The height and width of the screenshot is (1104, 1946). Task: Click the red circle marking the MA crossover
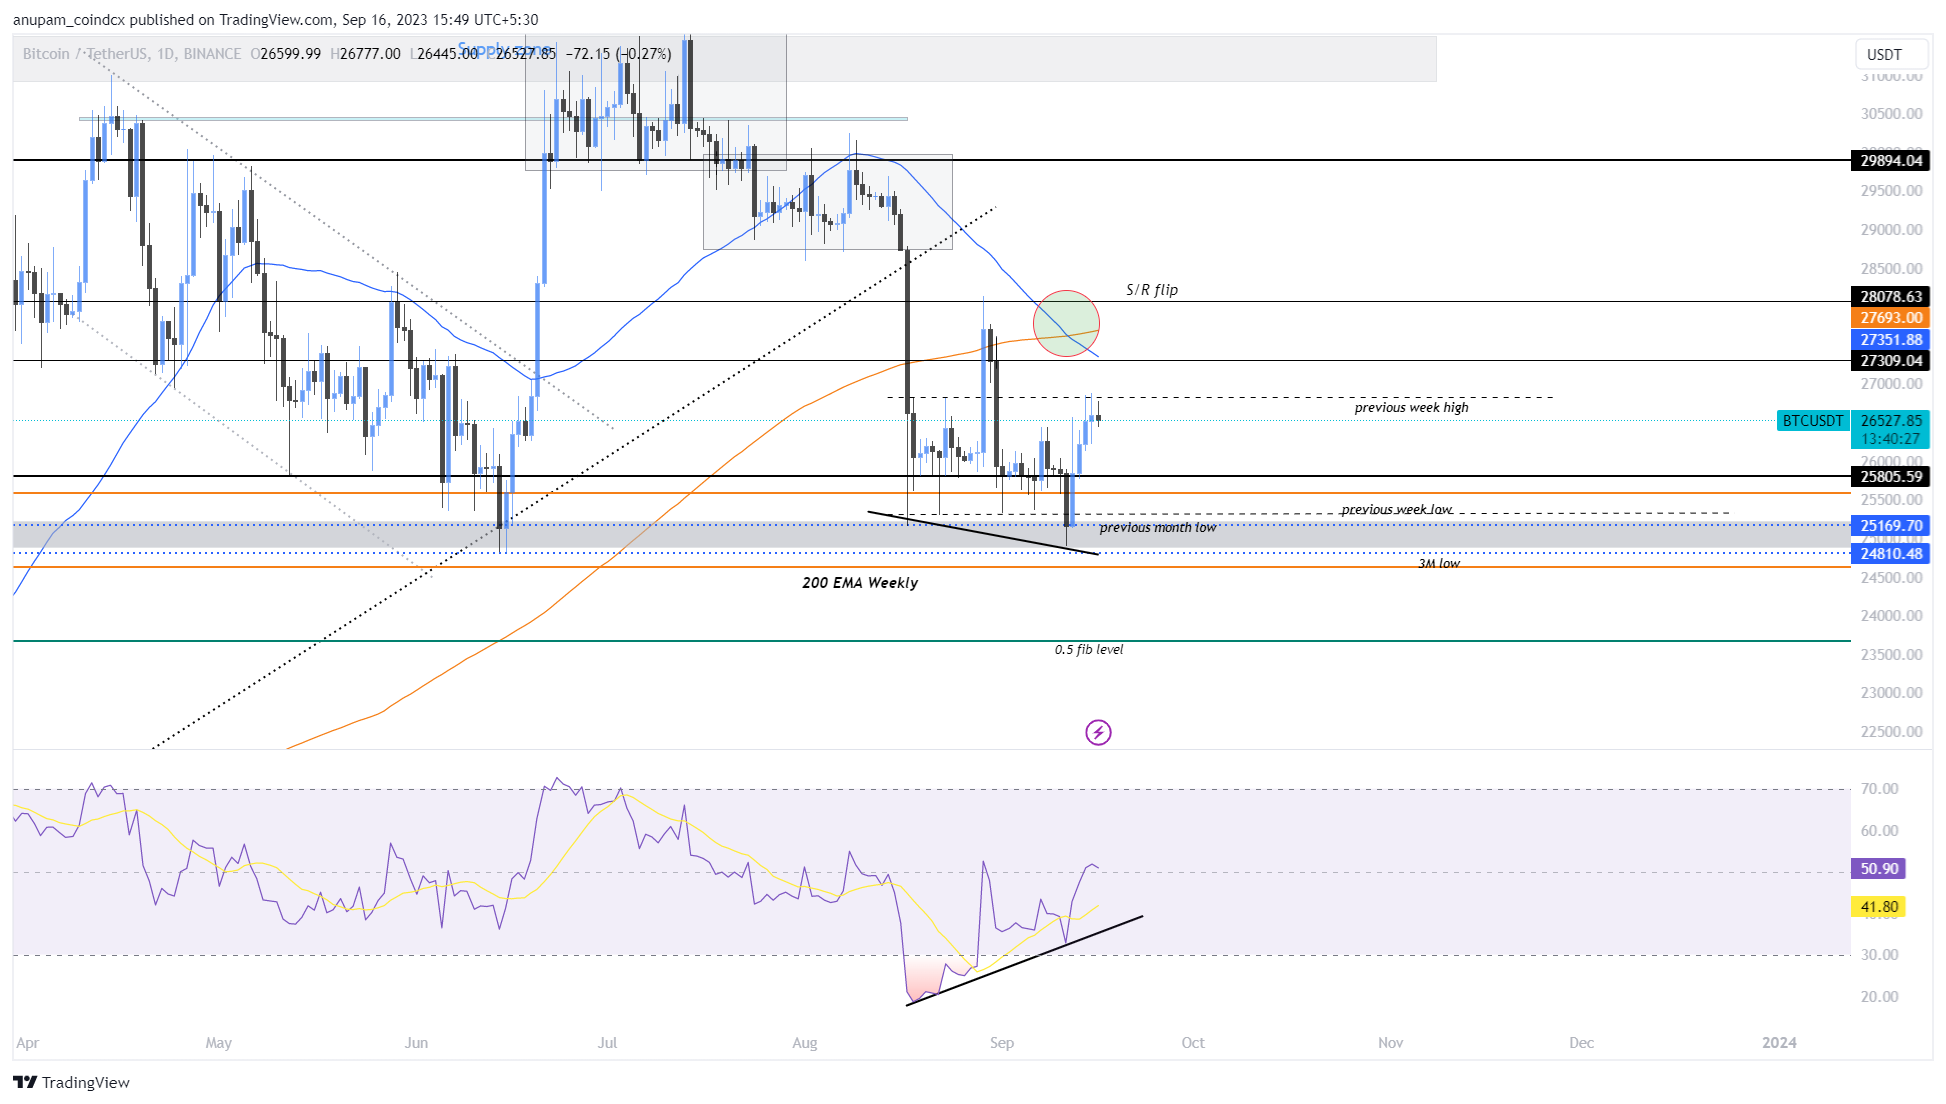tap(1066, 323)
